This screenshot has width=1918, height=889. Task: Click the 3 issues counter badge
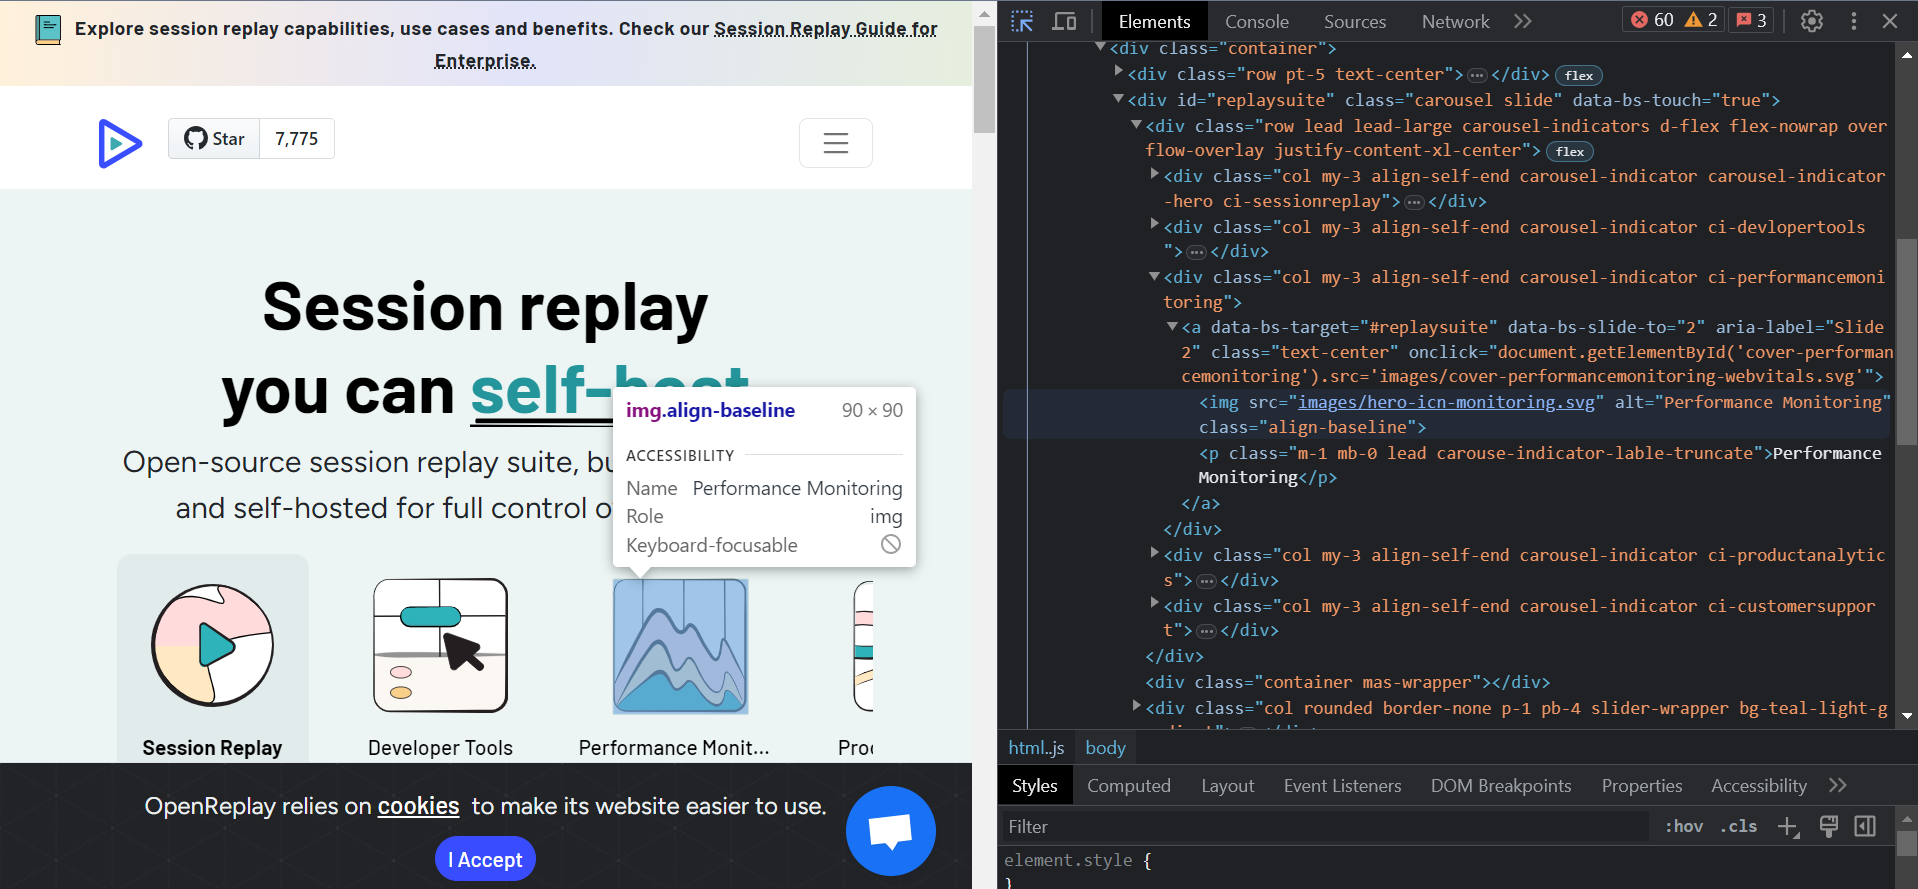click(x=1751, y=20)
